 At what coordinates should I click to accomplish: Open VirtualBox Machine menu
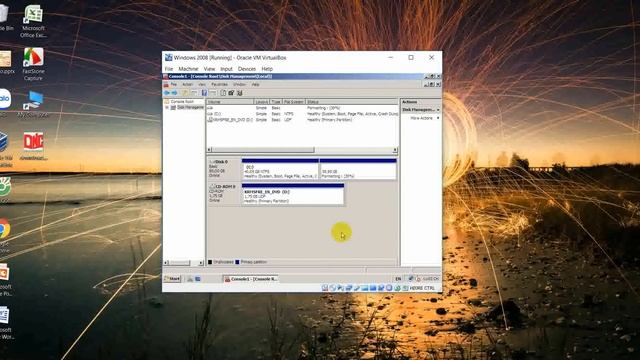pyautogui.click(x=188, y=69)
